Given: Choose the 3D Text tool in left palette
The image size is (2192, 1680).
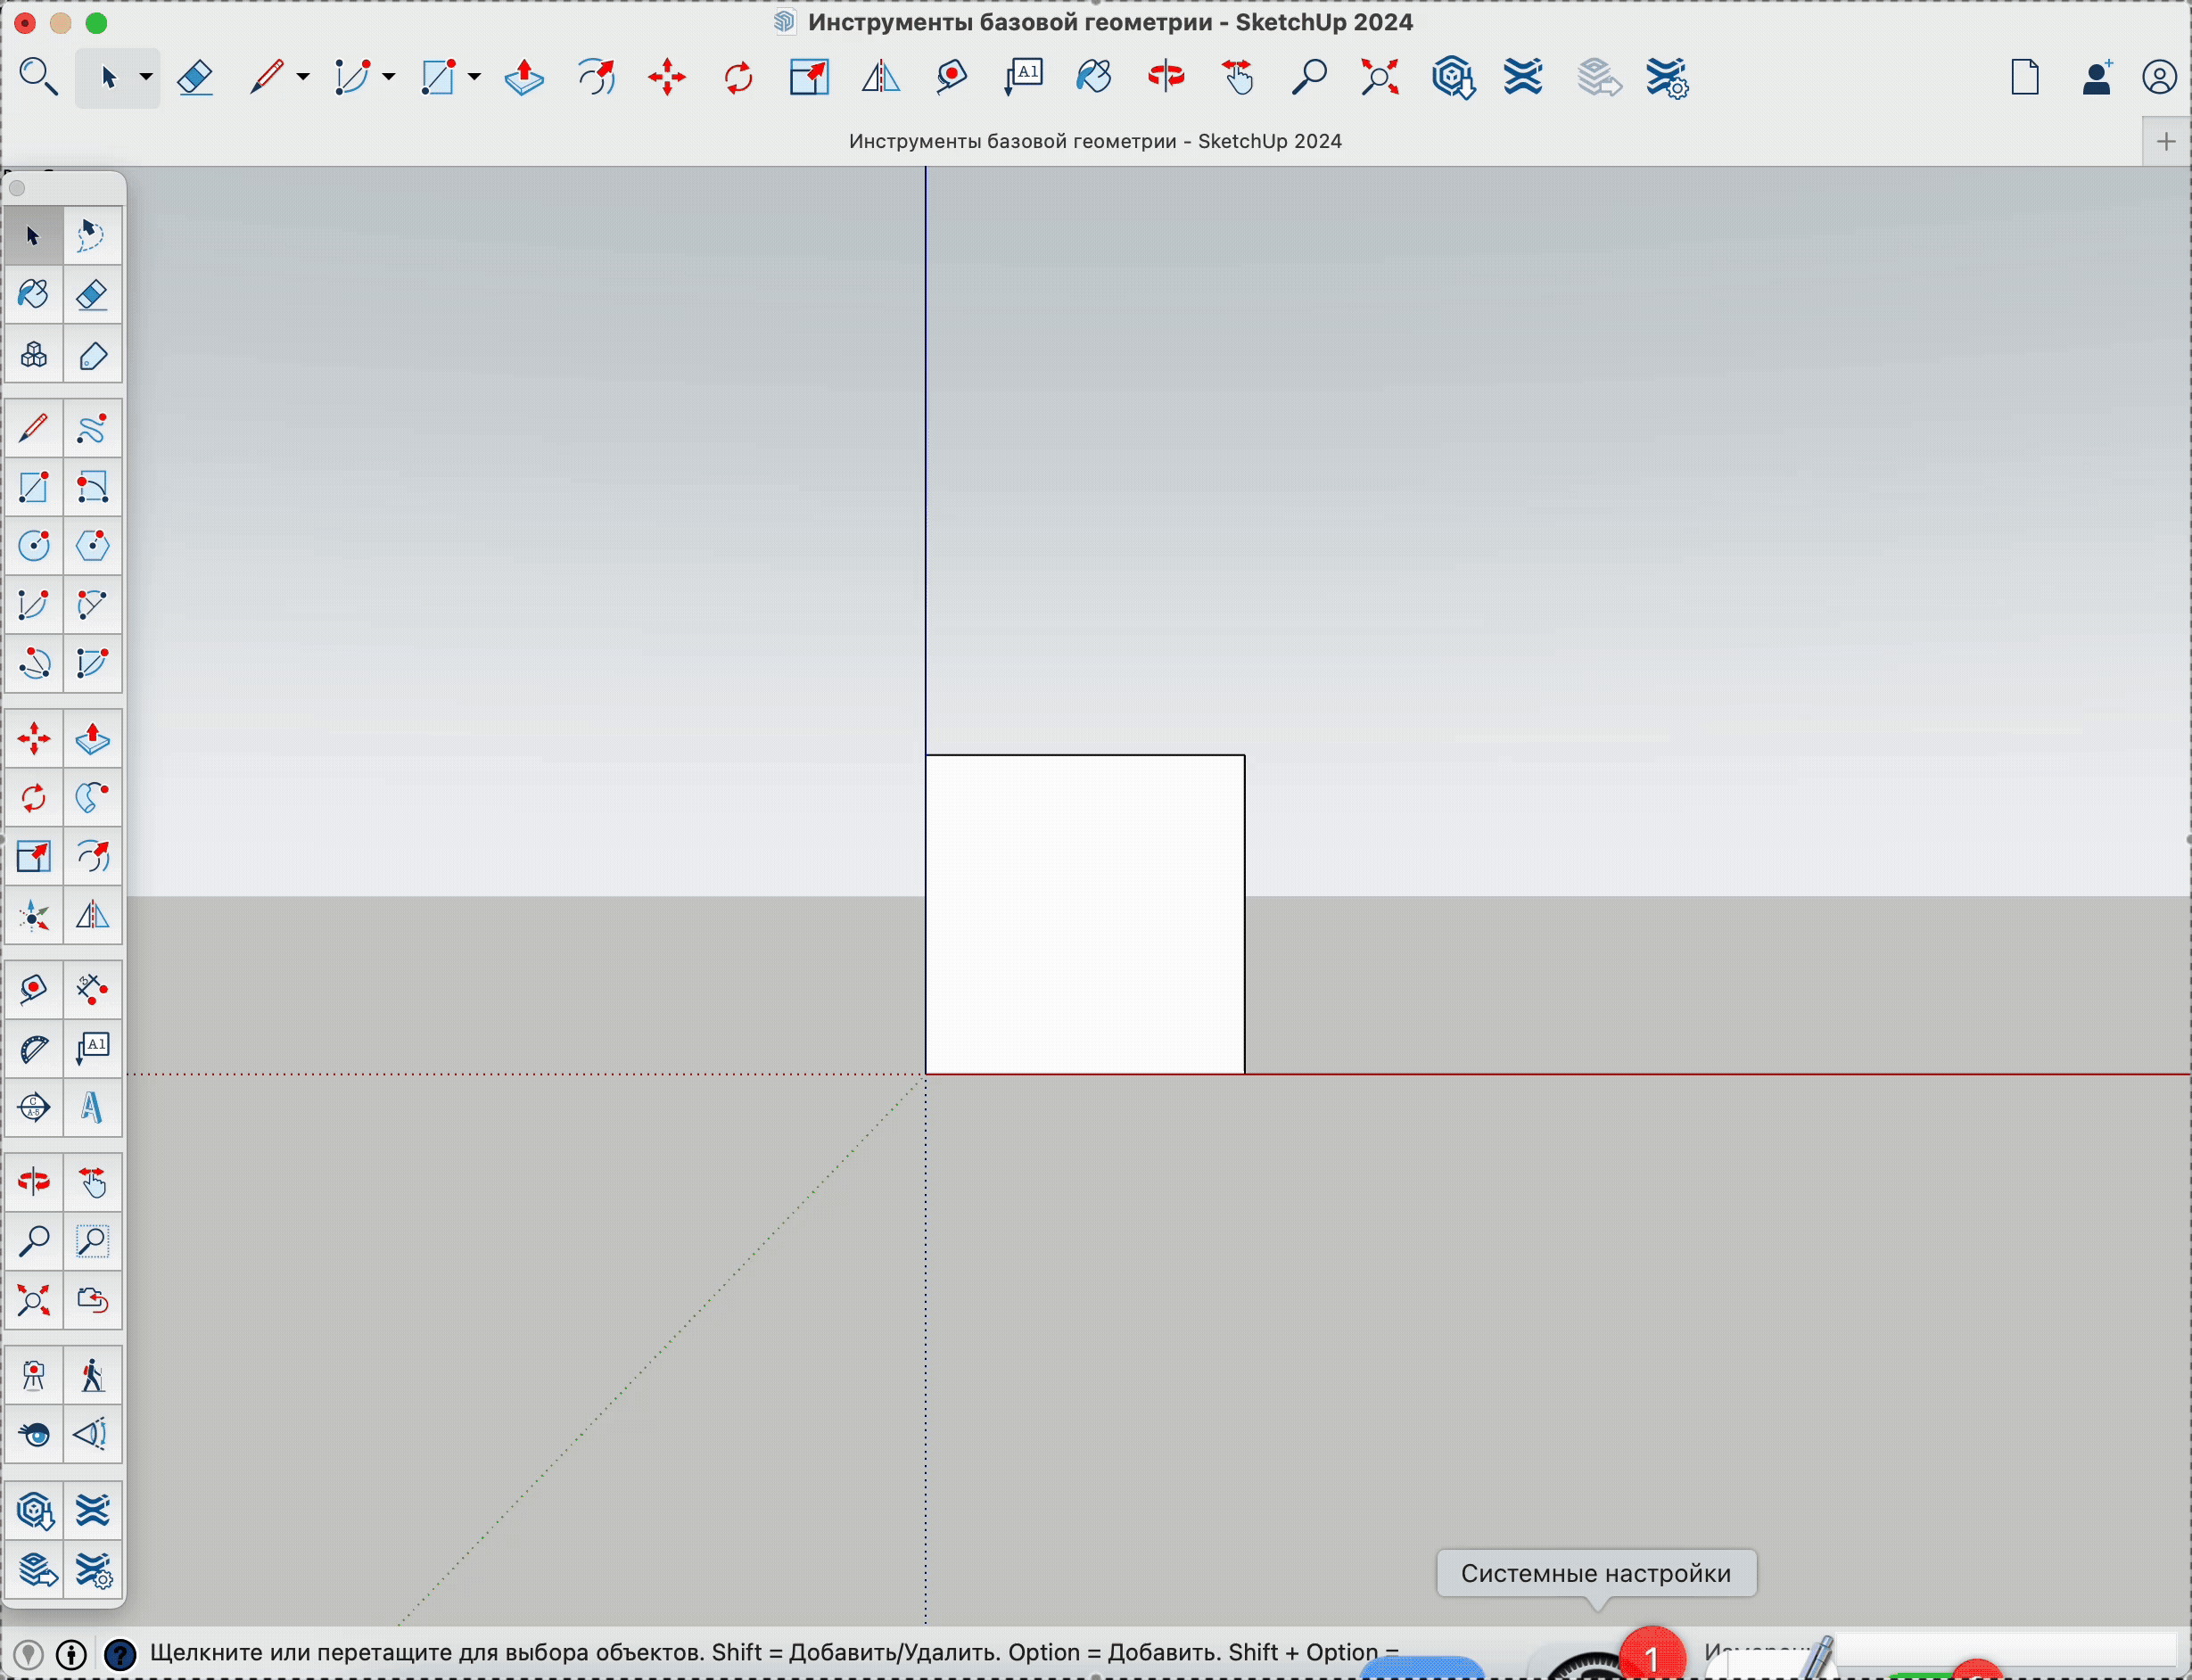Looking at the screenshot, I should pyautogui.click(x=92, y=1107).
